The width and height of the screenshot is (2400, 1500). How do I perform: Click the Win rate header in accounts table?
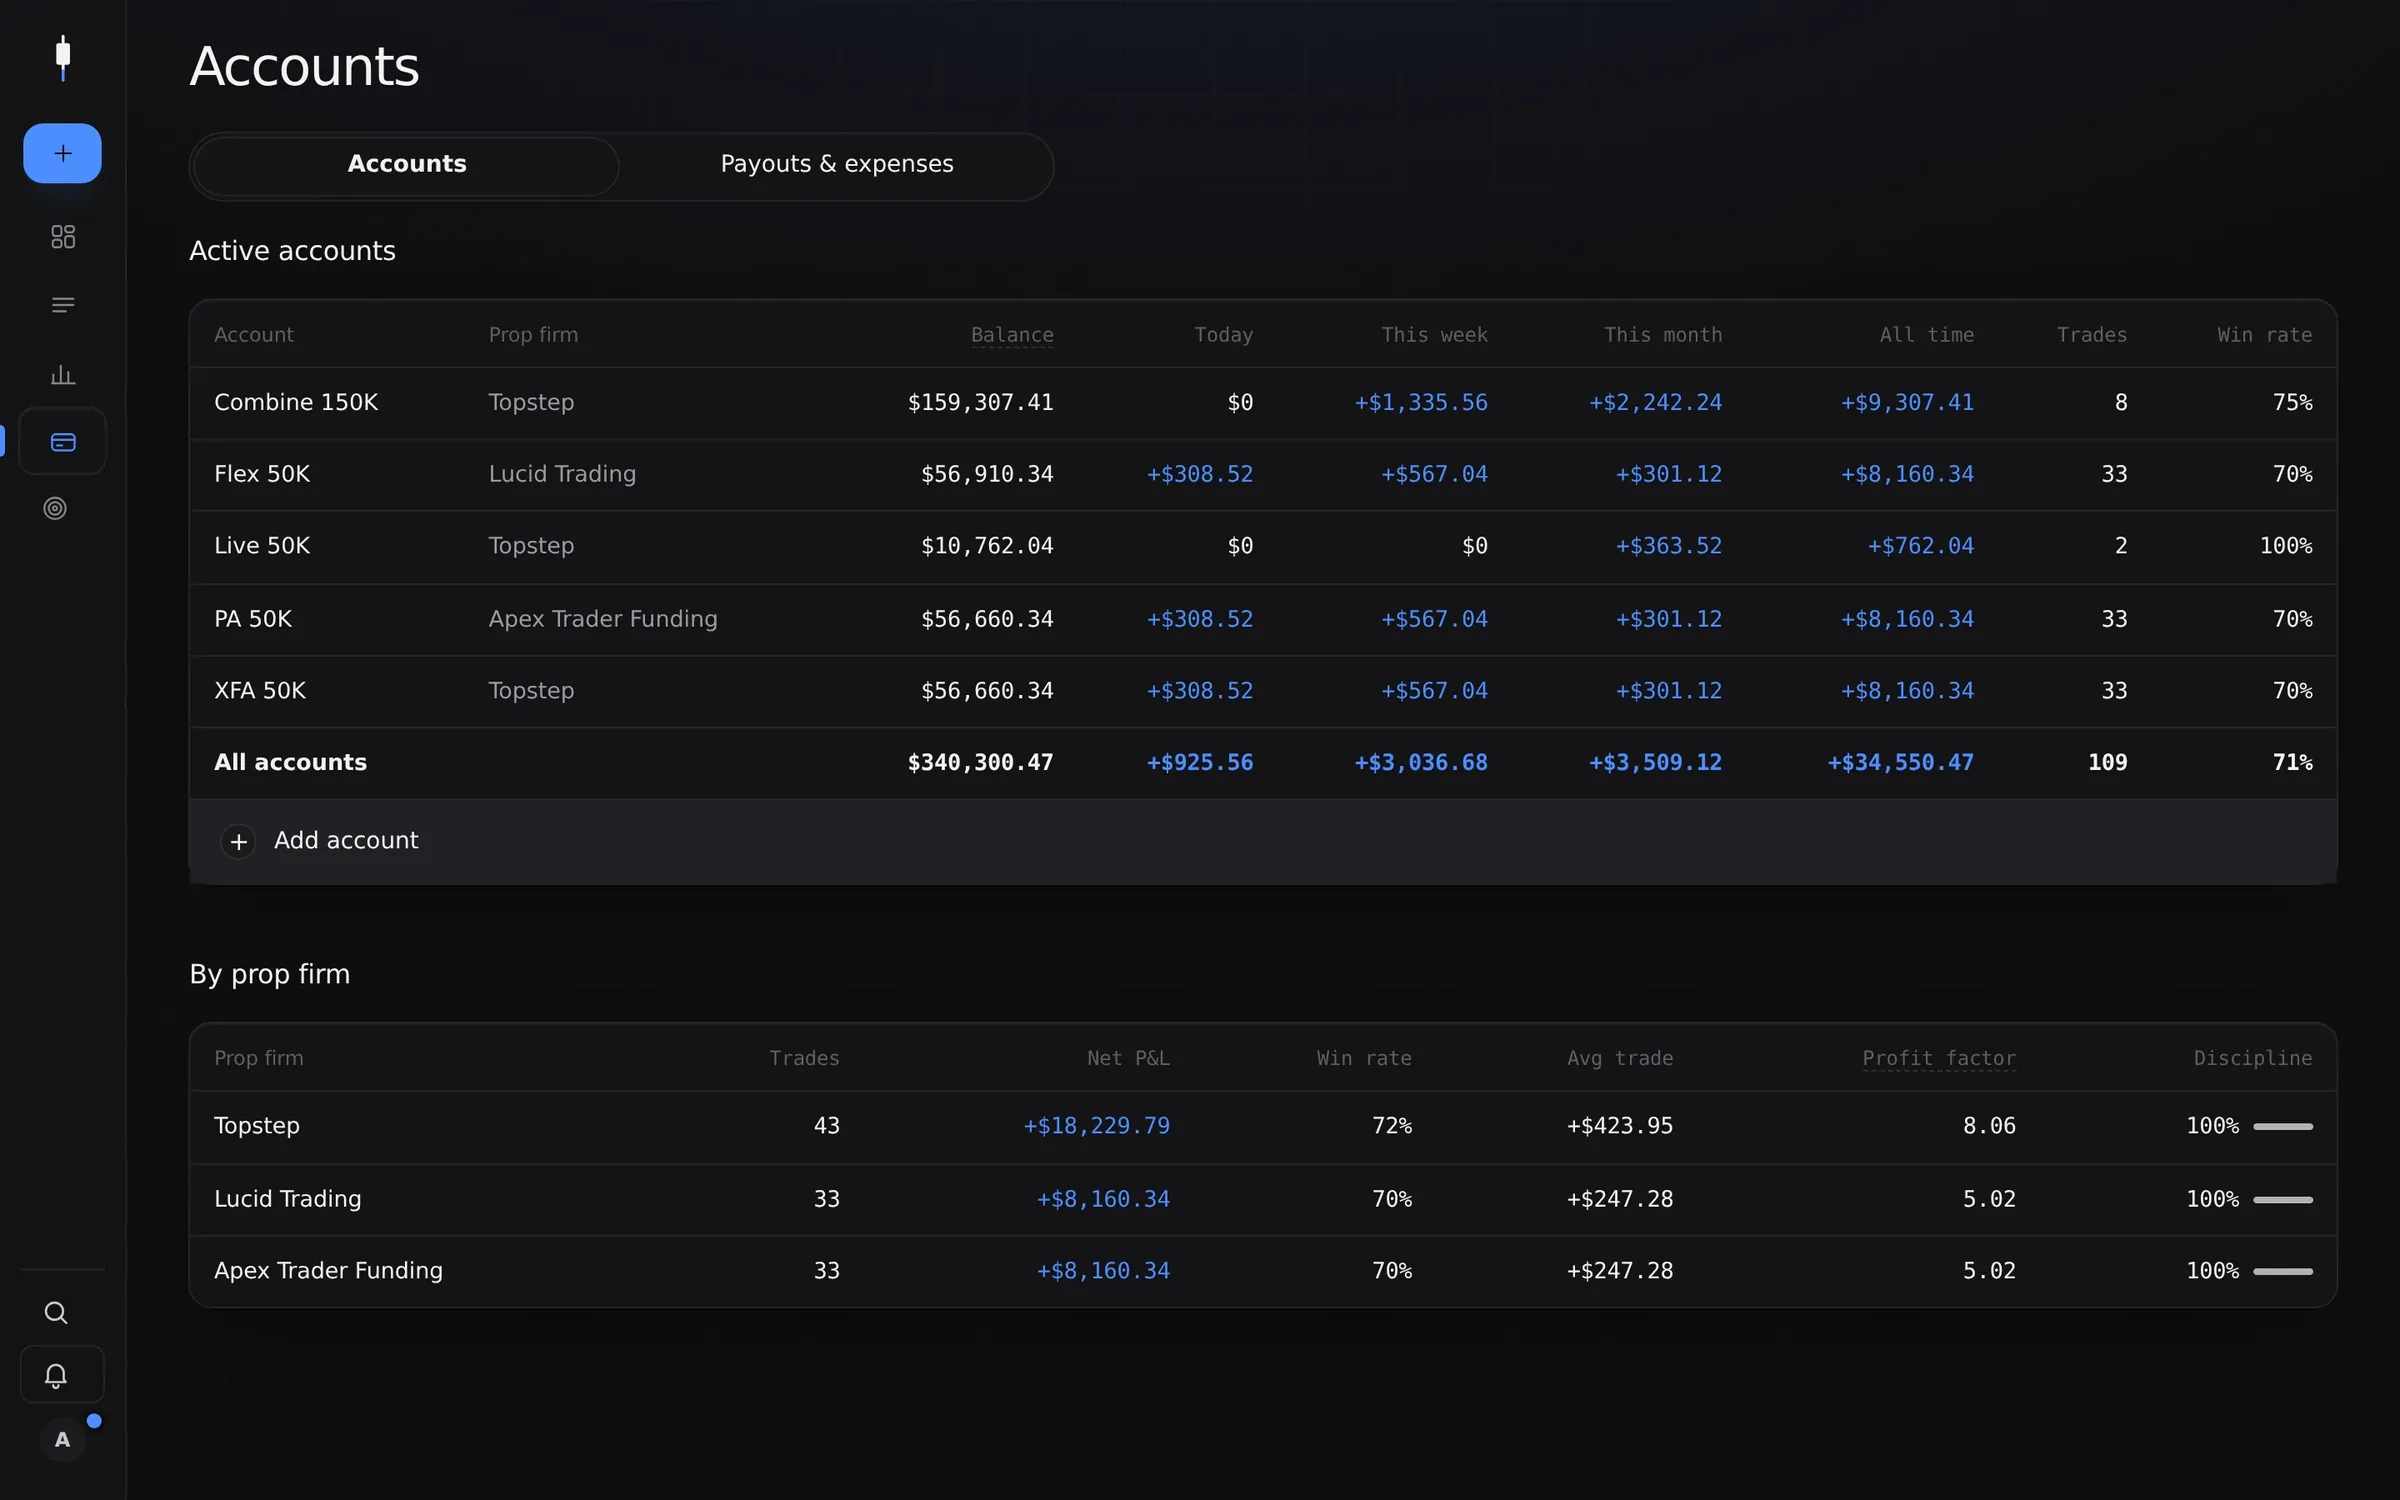pyautogui.click(x=2264, y=335)
